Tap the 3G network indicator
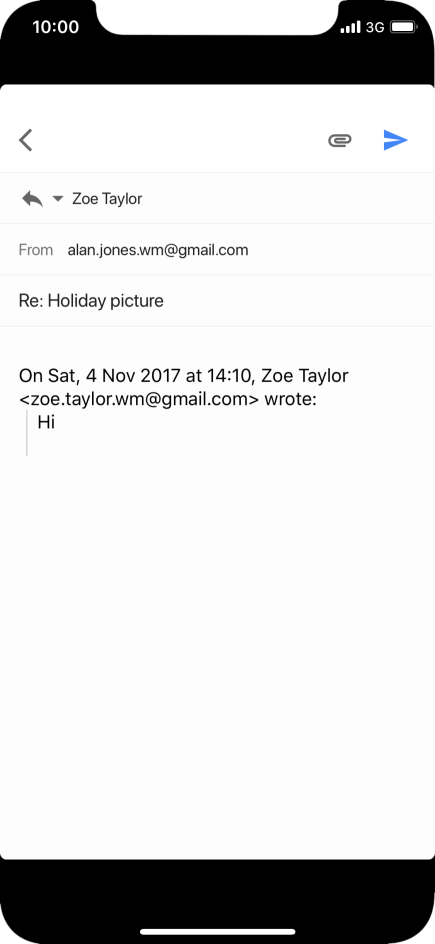Screen dimensions: 435x944 375,27
